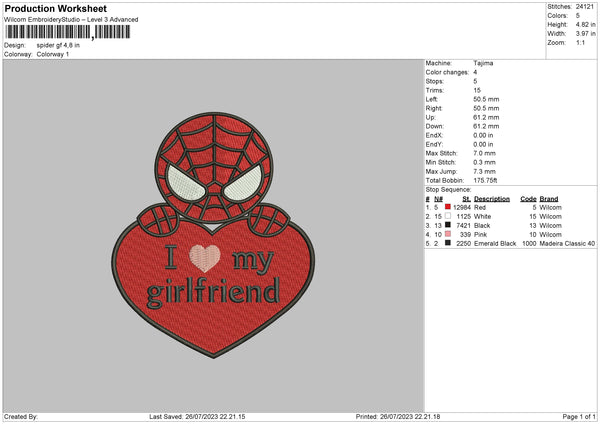
Task: Click the 'Page 1 of 1' indicator
Action: (579, 416)
